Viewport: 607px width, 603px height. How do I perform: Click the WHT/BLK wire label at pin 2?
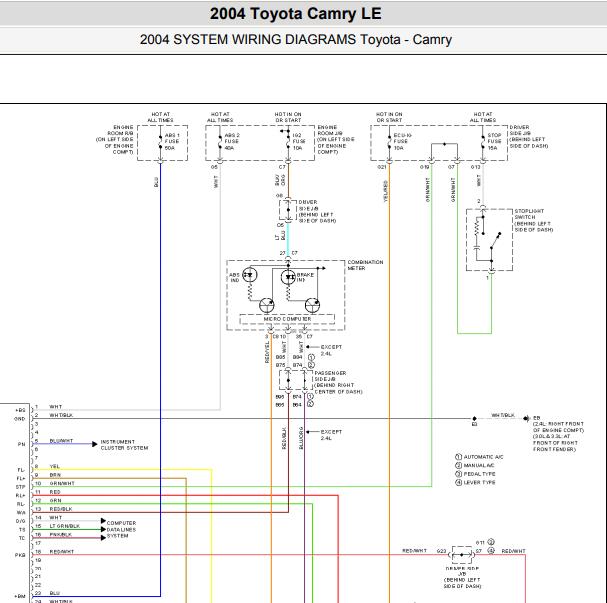[61, 415]
